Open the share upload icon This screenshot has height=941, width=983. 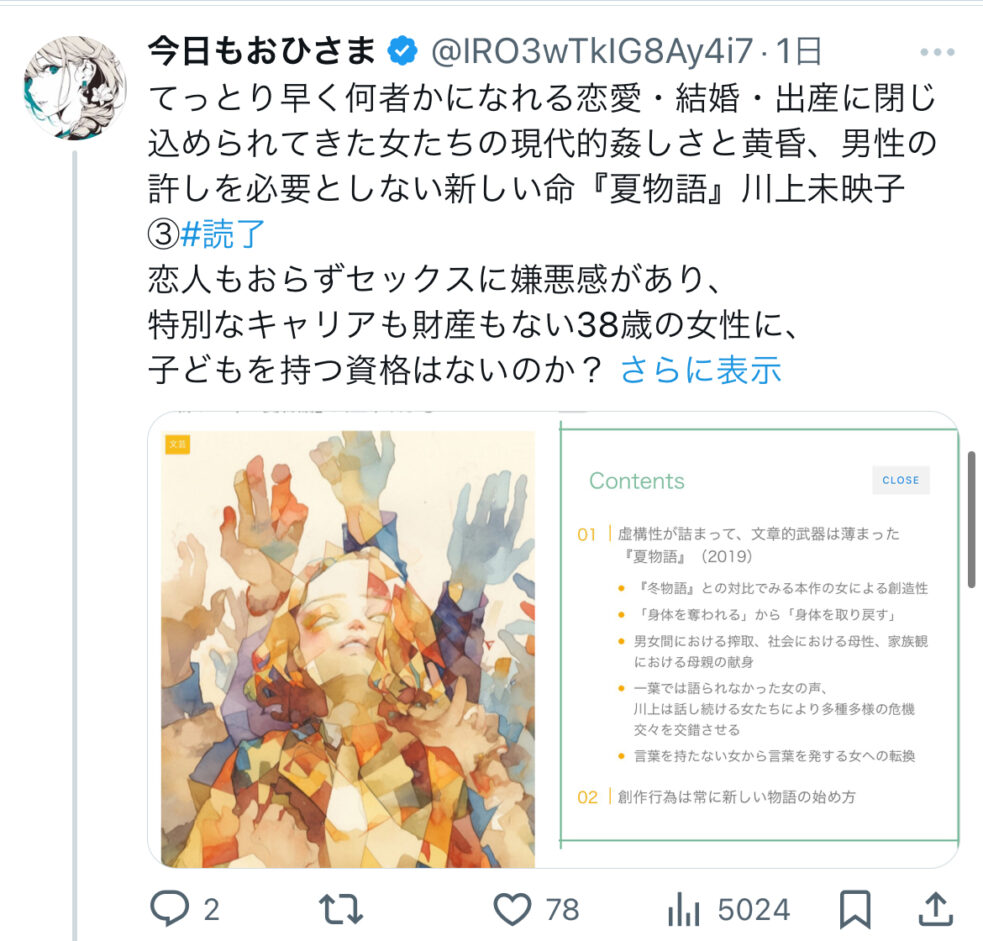pyautogui.click(x=935, y=909)
